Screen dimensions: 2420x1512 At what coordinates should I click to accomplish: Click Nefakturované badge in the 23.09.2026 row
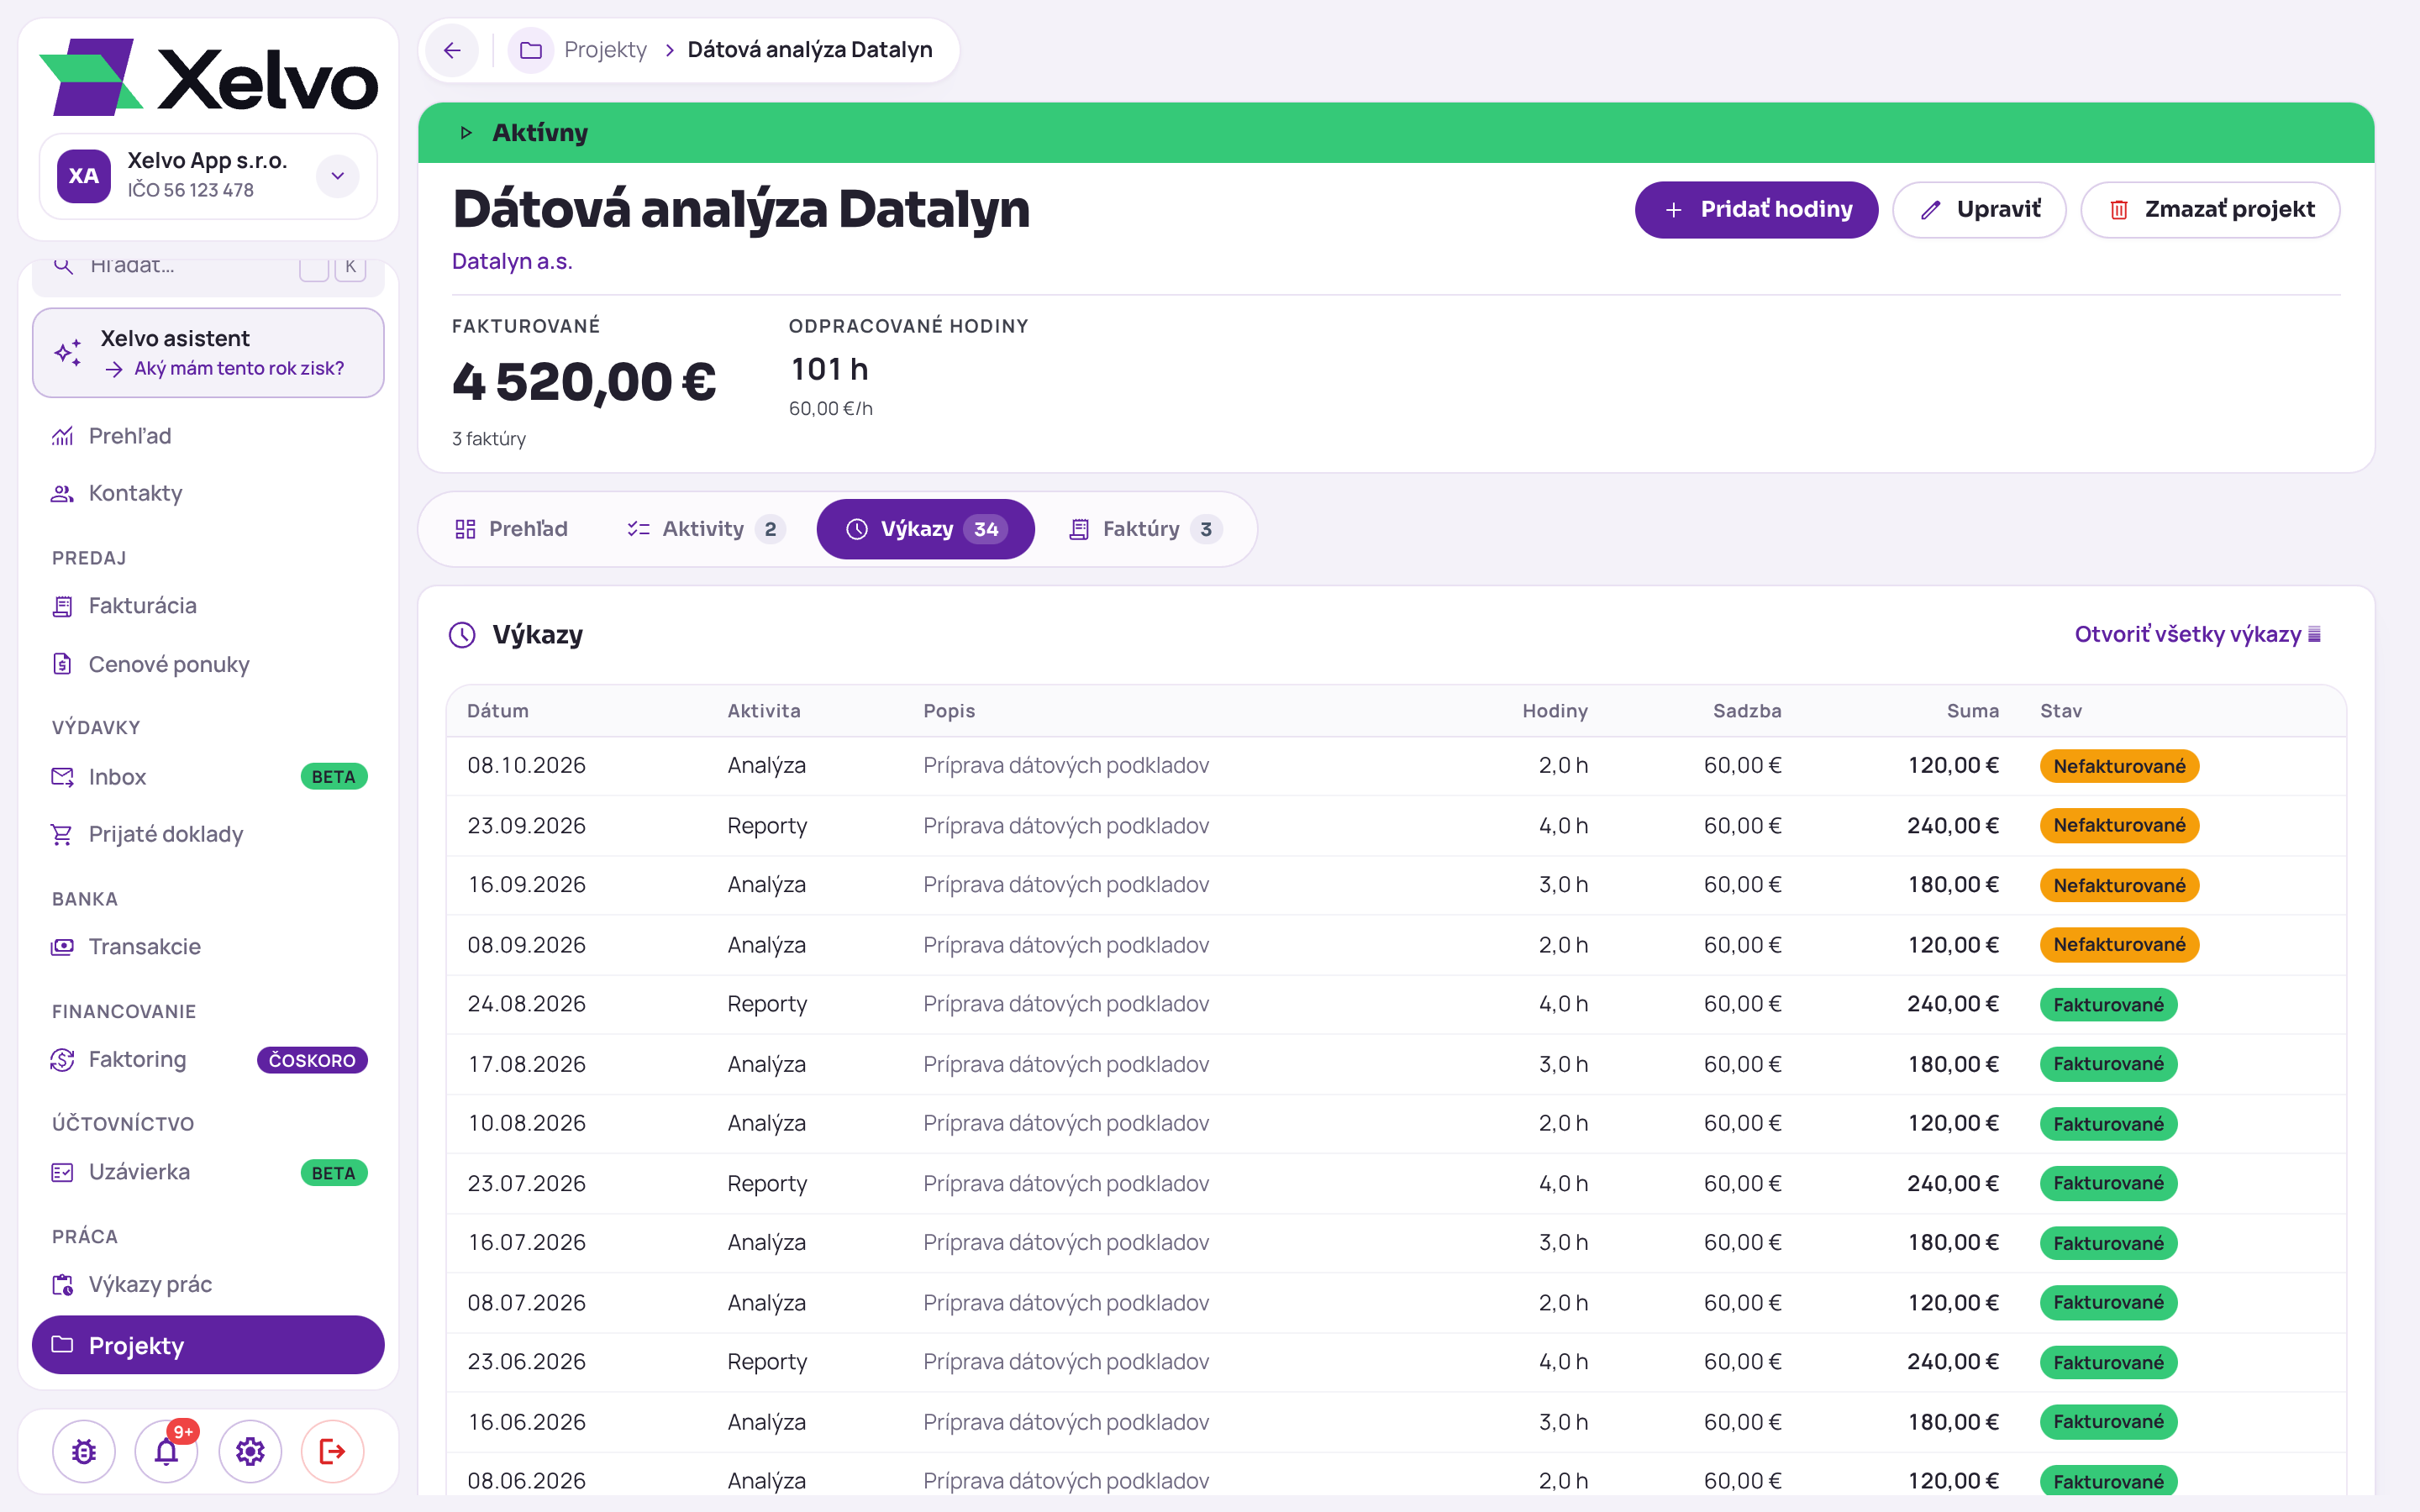pos(2119,825)
